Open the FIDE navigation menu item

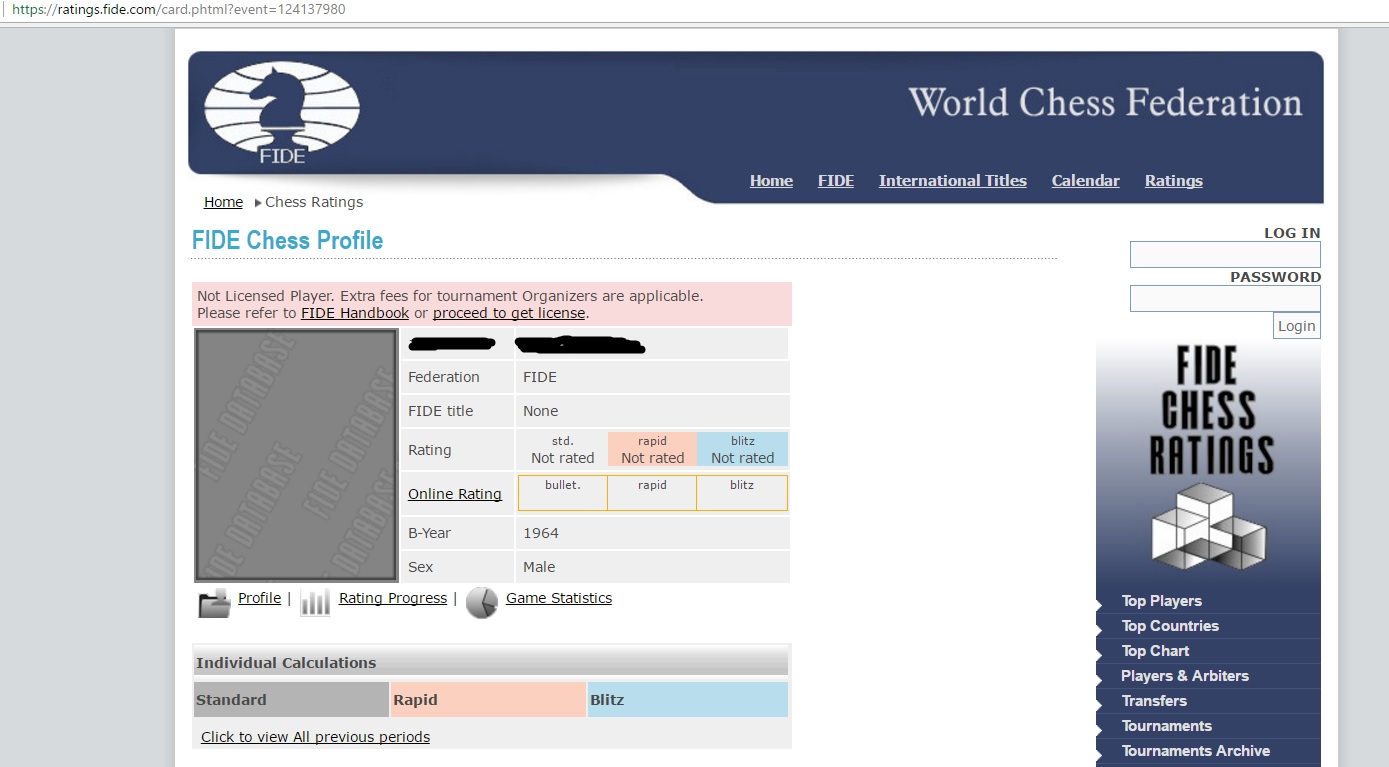coord(836,181)
